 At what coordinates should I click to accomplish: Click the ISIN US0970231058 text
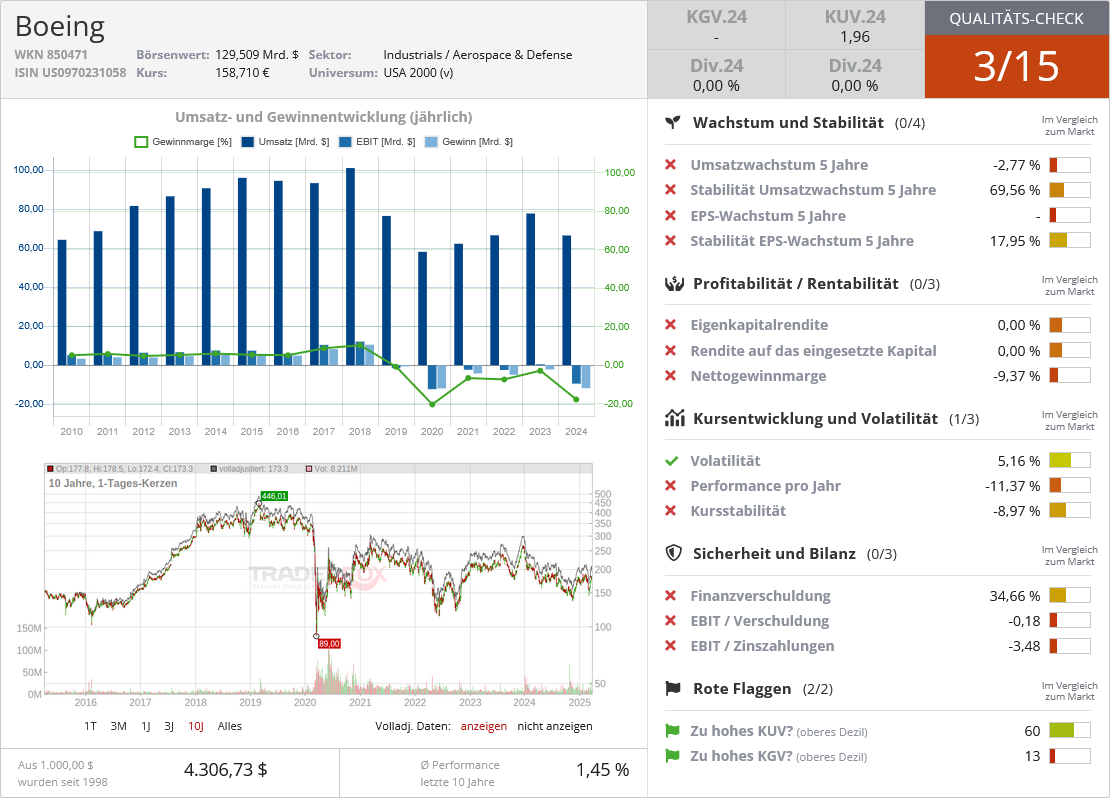(x=70, y=72)
